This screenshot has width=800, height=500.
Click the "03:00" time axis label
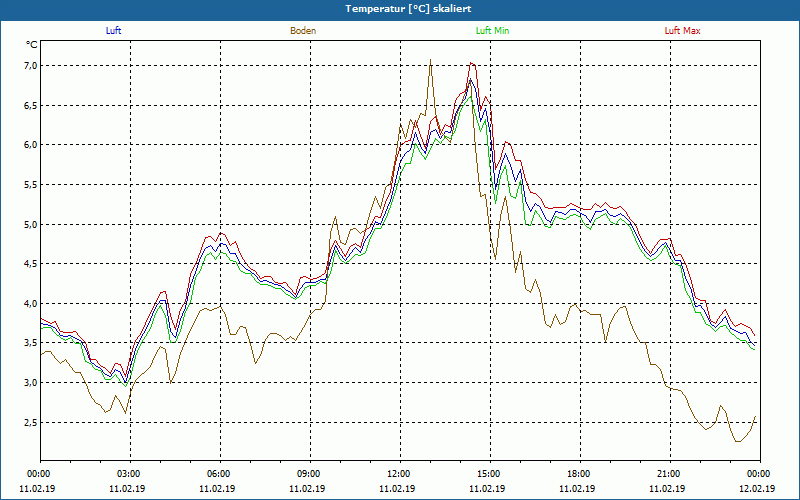(x=127, y=474)
